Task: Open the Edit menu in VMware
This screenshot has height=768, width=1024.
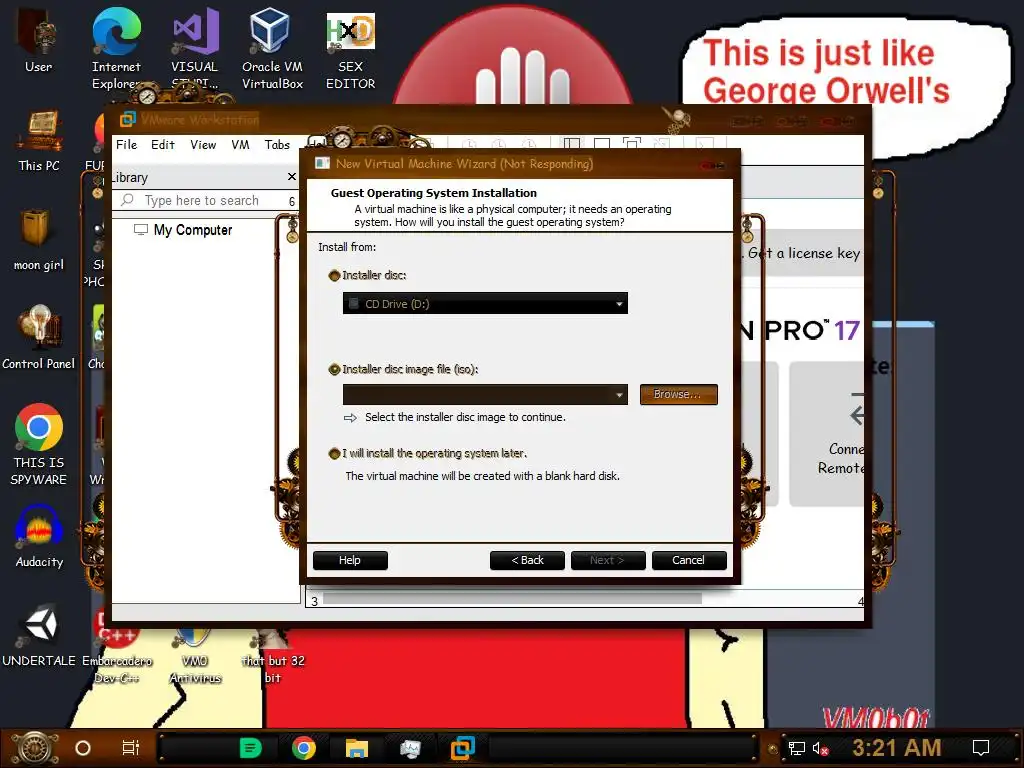Action: 163,144
